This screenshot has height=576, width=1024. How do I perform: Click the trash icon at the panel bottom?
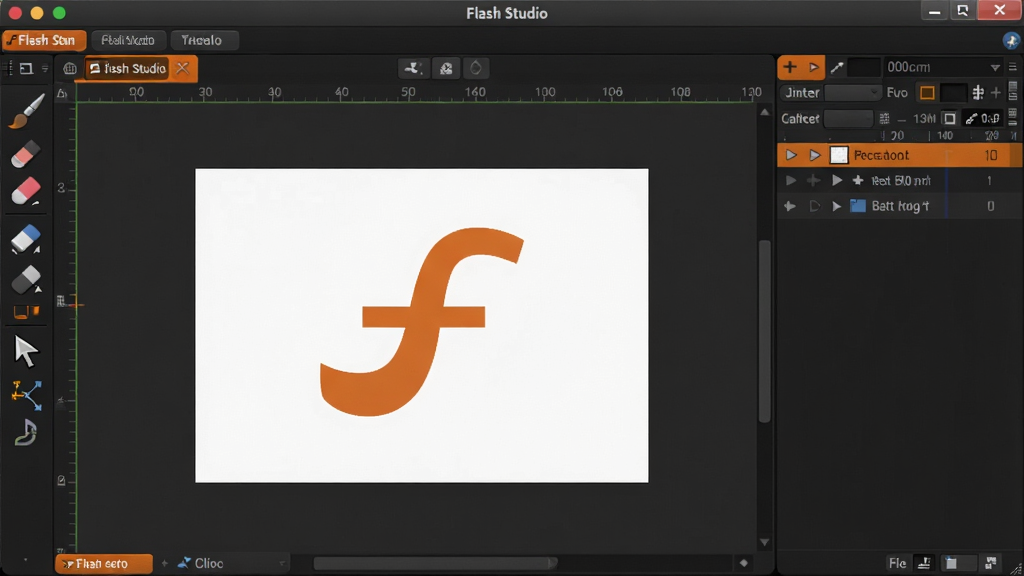(952, 563)
